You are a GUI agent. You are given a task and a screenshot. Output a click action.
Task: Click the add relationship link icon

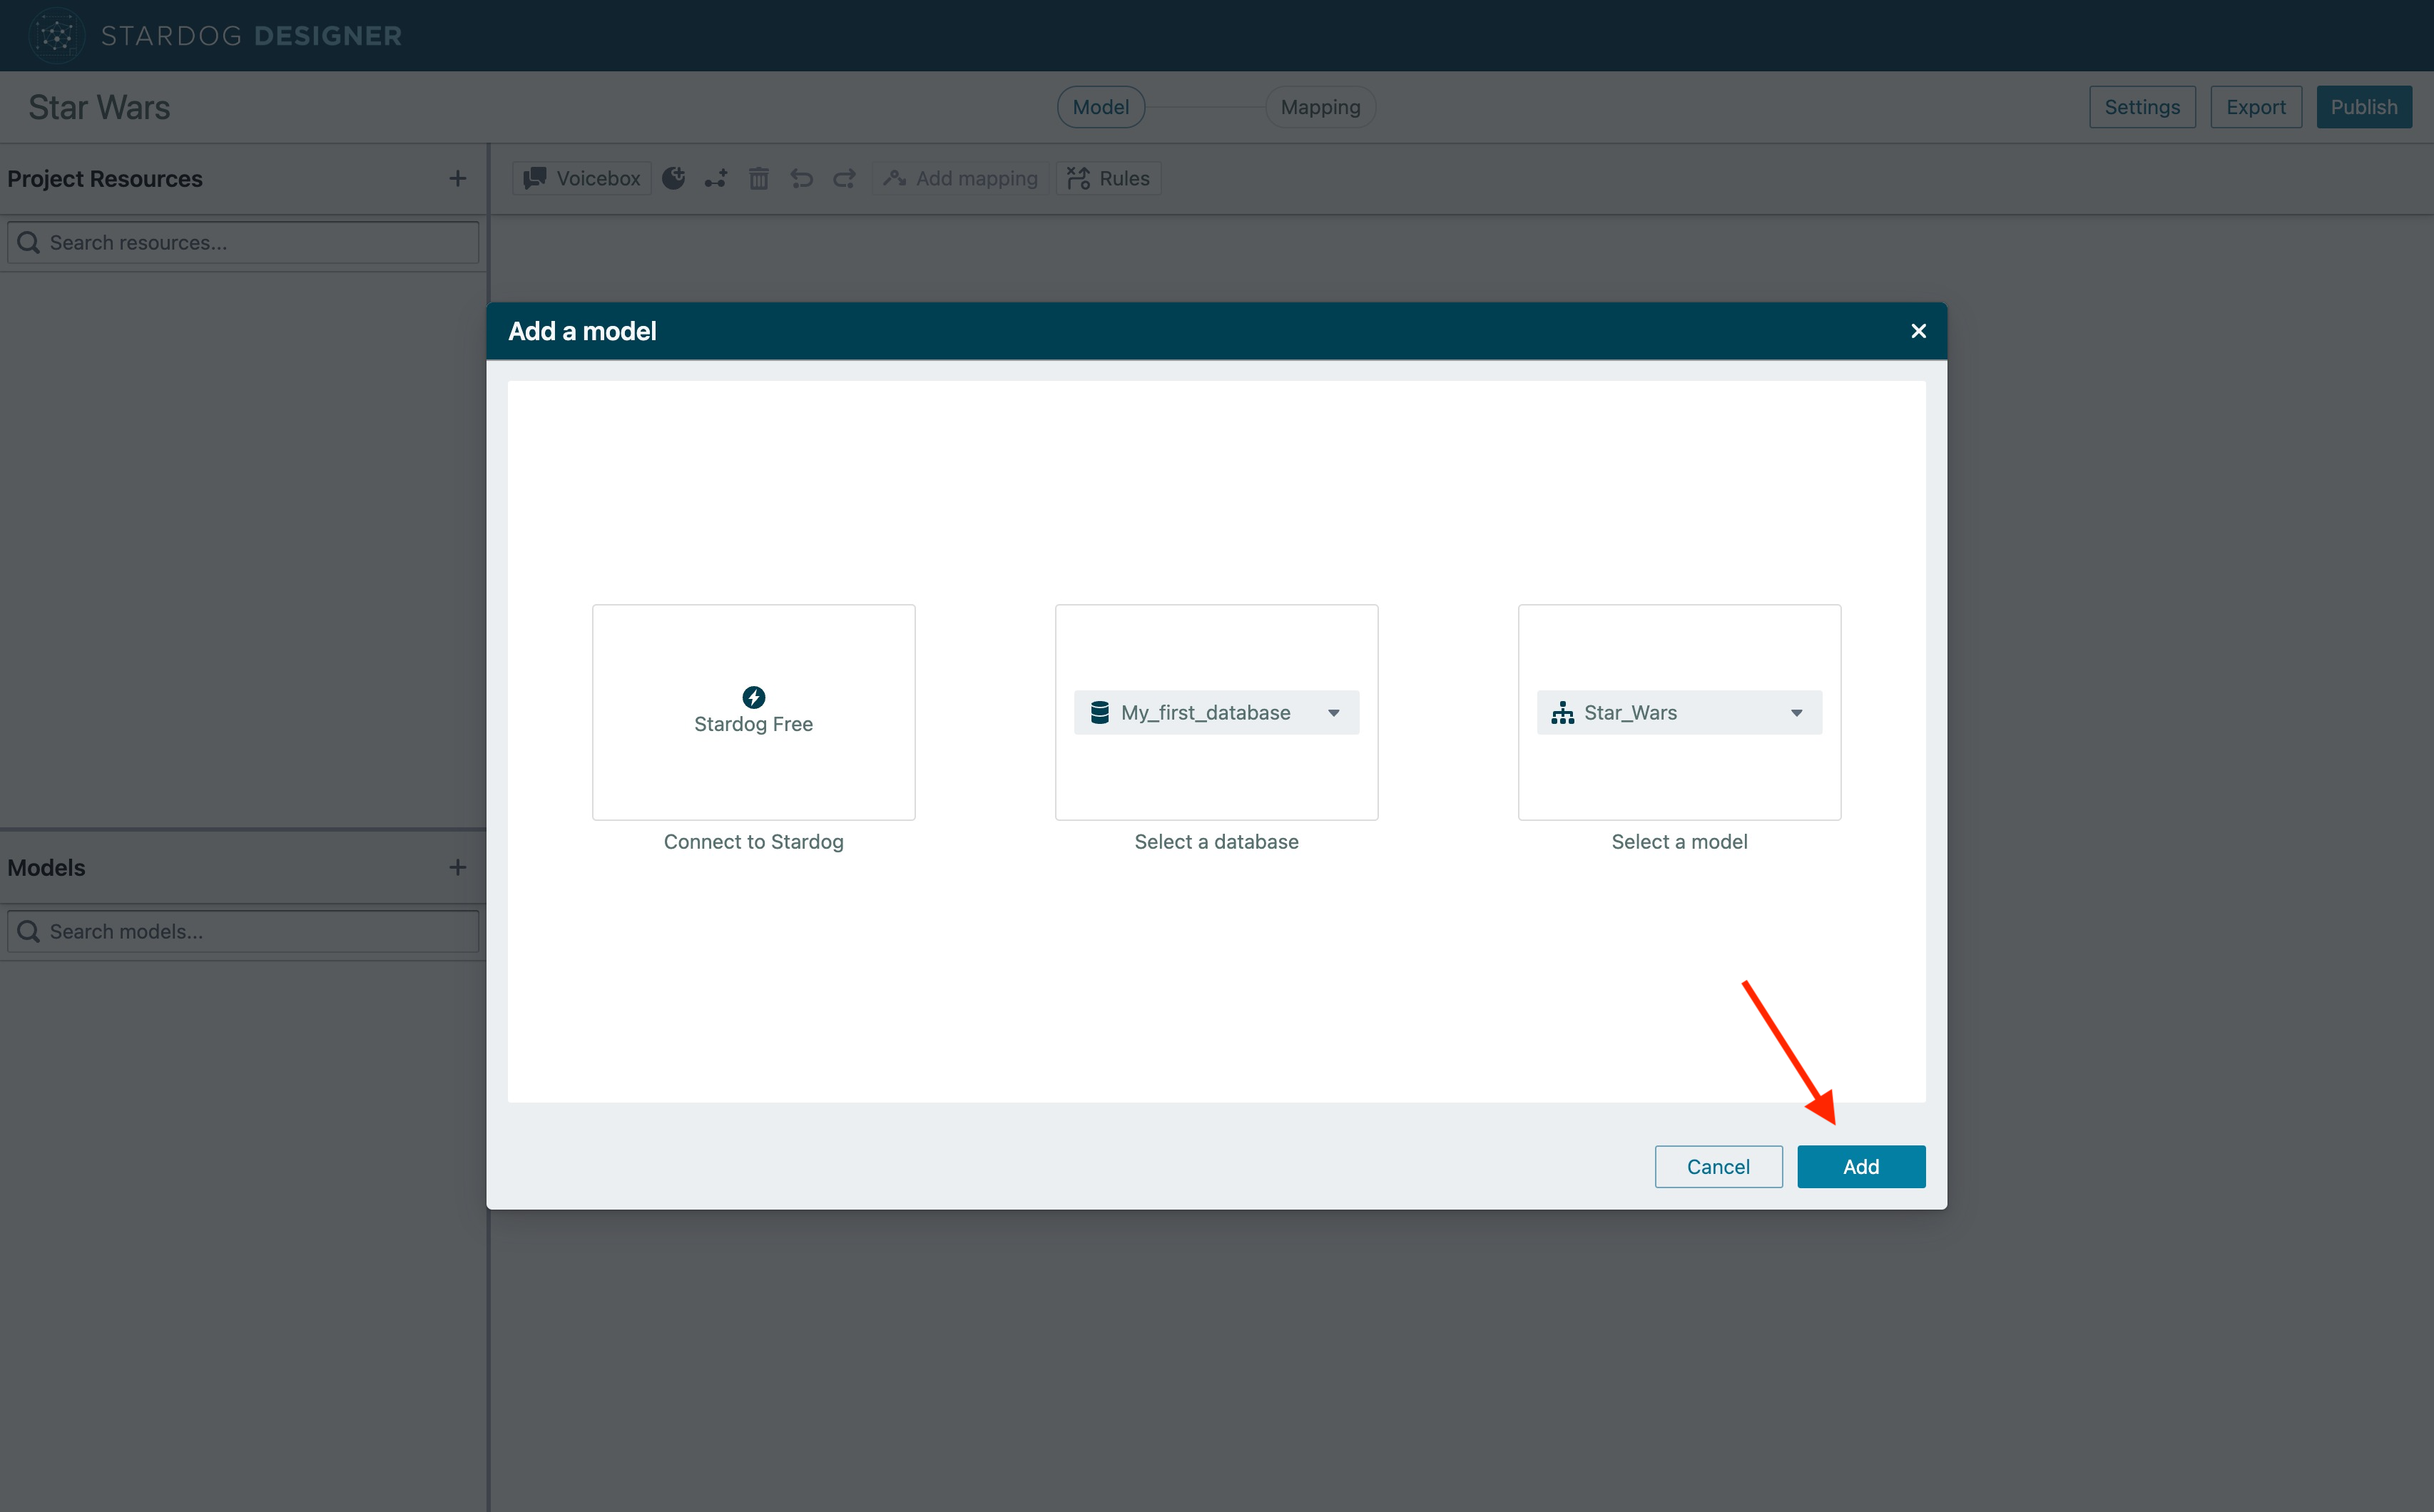click(x=716, y=178)
